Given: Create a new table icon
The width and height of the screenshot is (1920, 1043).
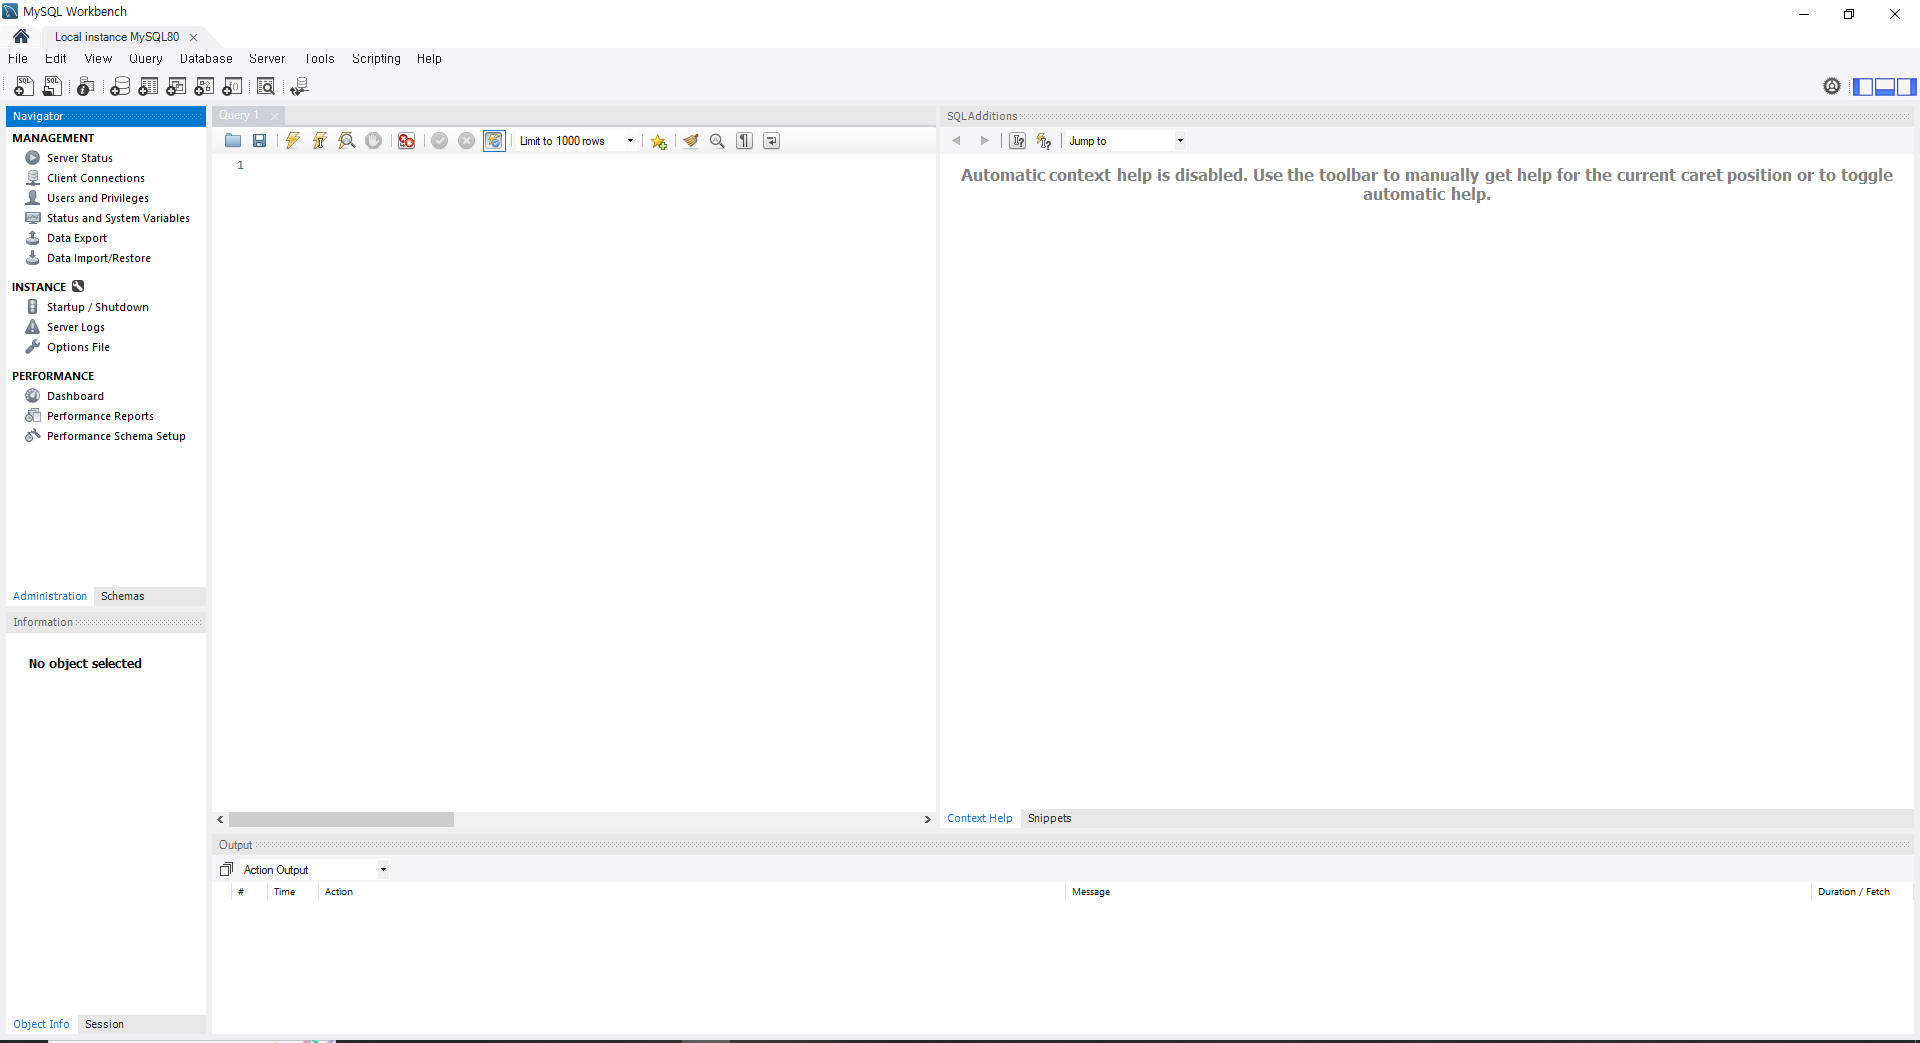Looking at the screenshot, I should (148, 87).
